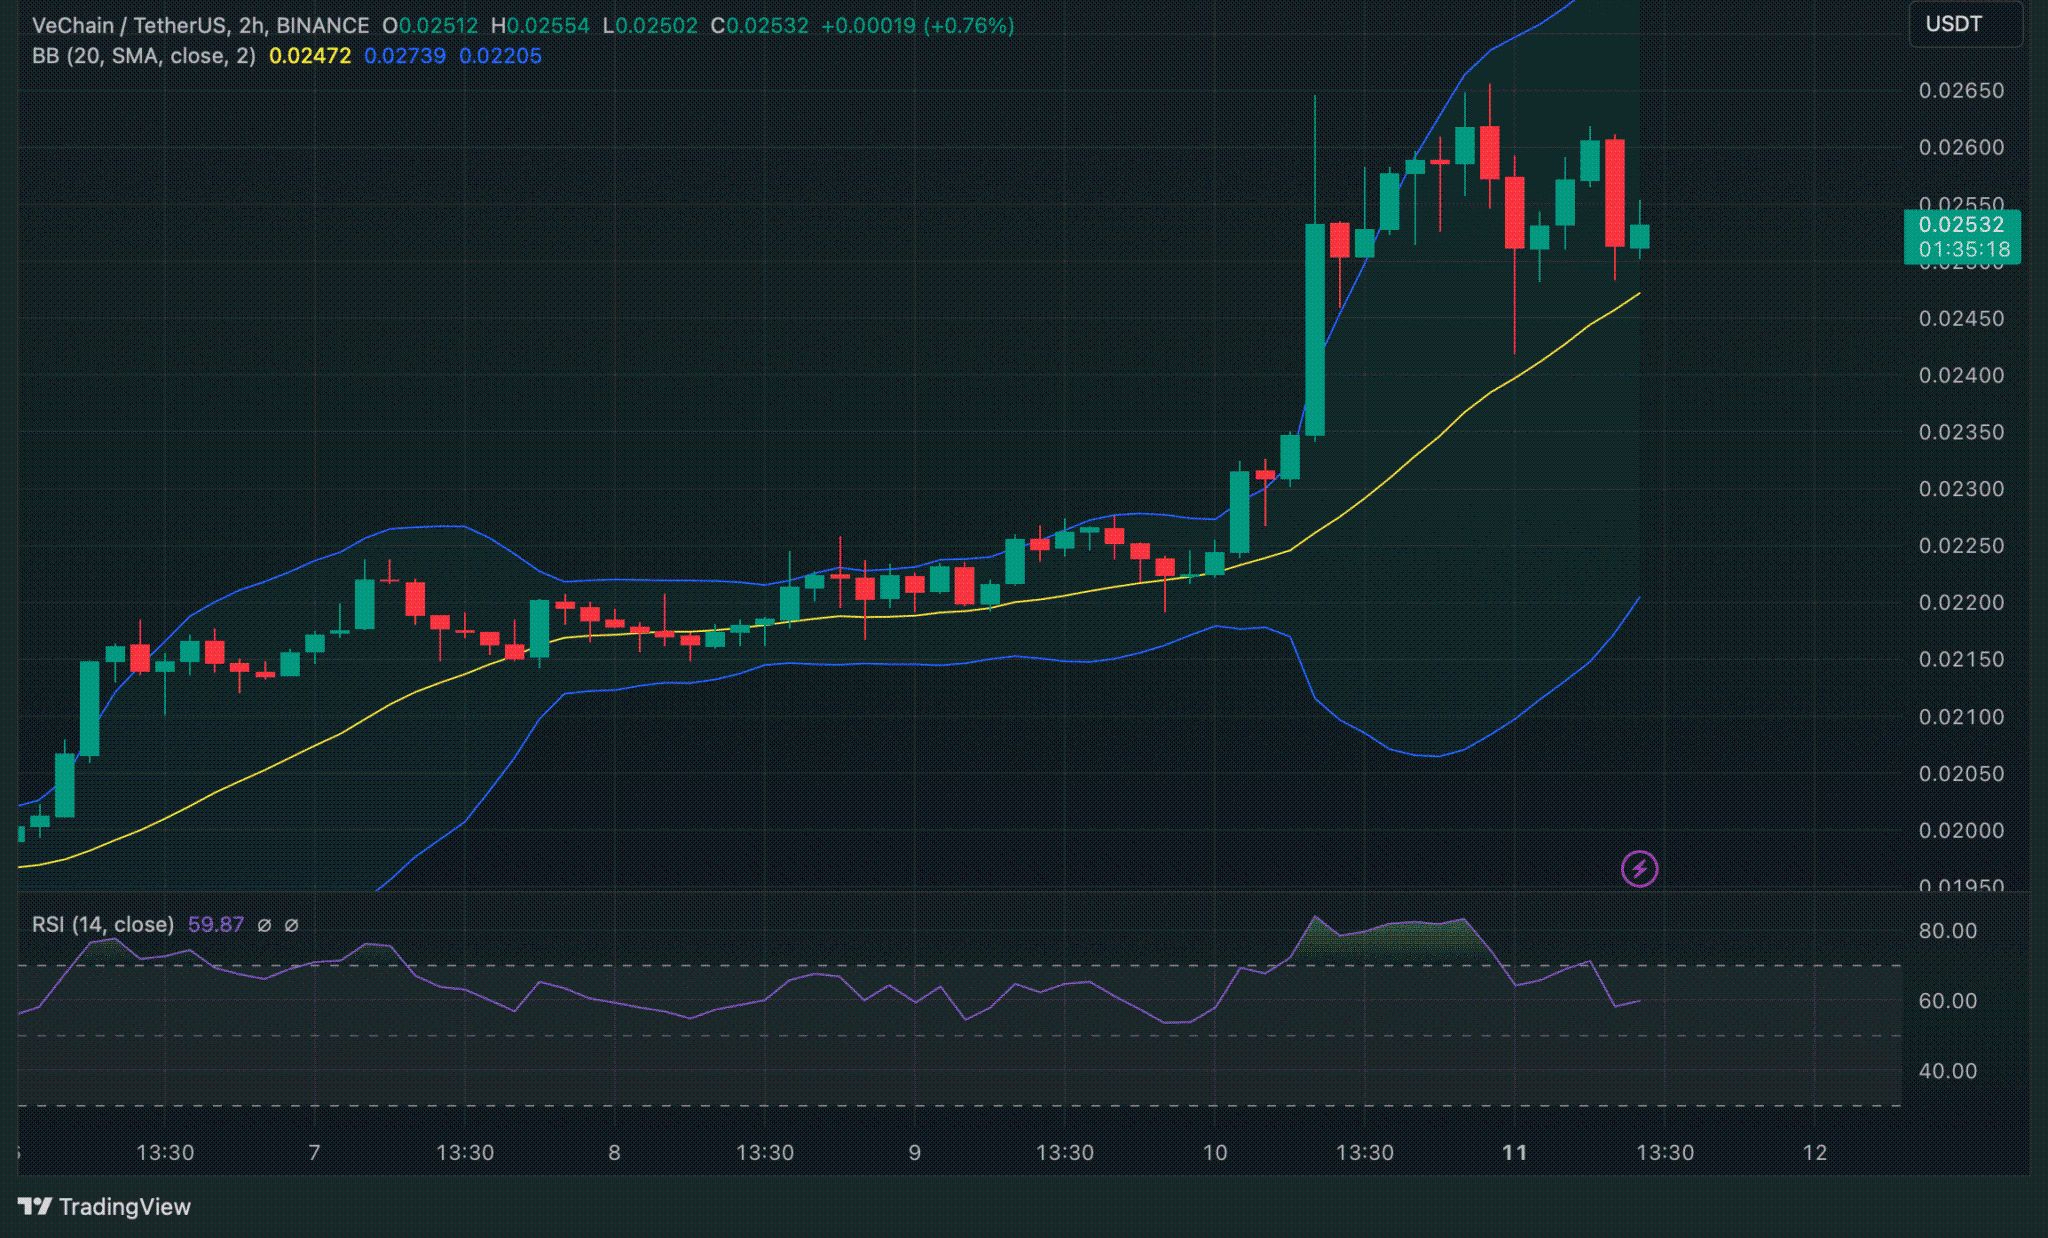Click the RSI 40.00 axis label
Image resolution: width=2048 pixels, height=1238 pixels.
pyautogui.click(x=1947, y=1071)
